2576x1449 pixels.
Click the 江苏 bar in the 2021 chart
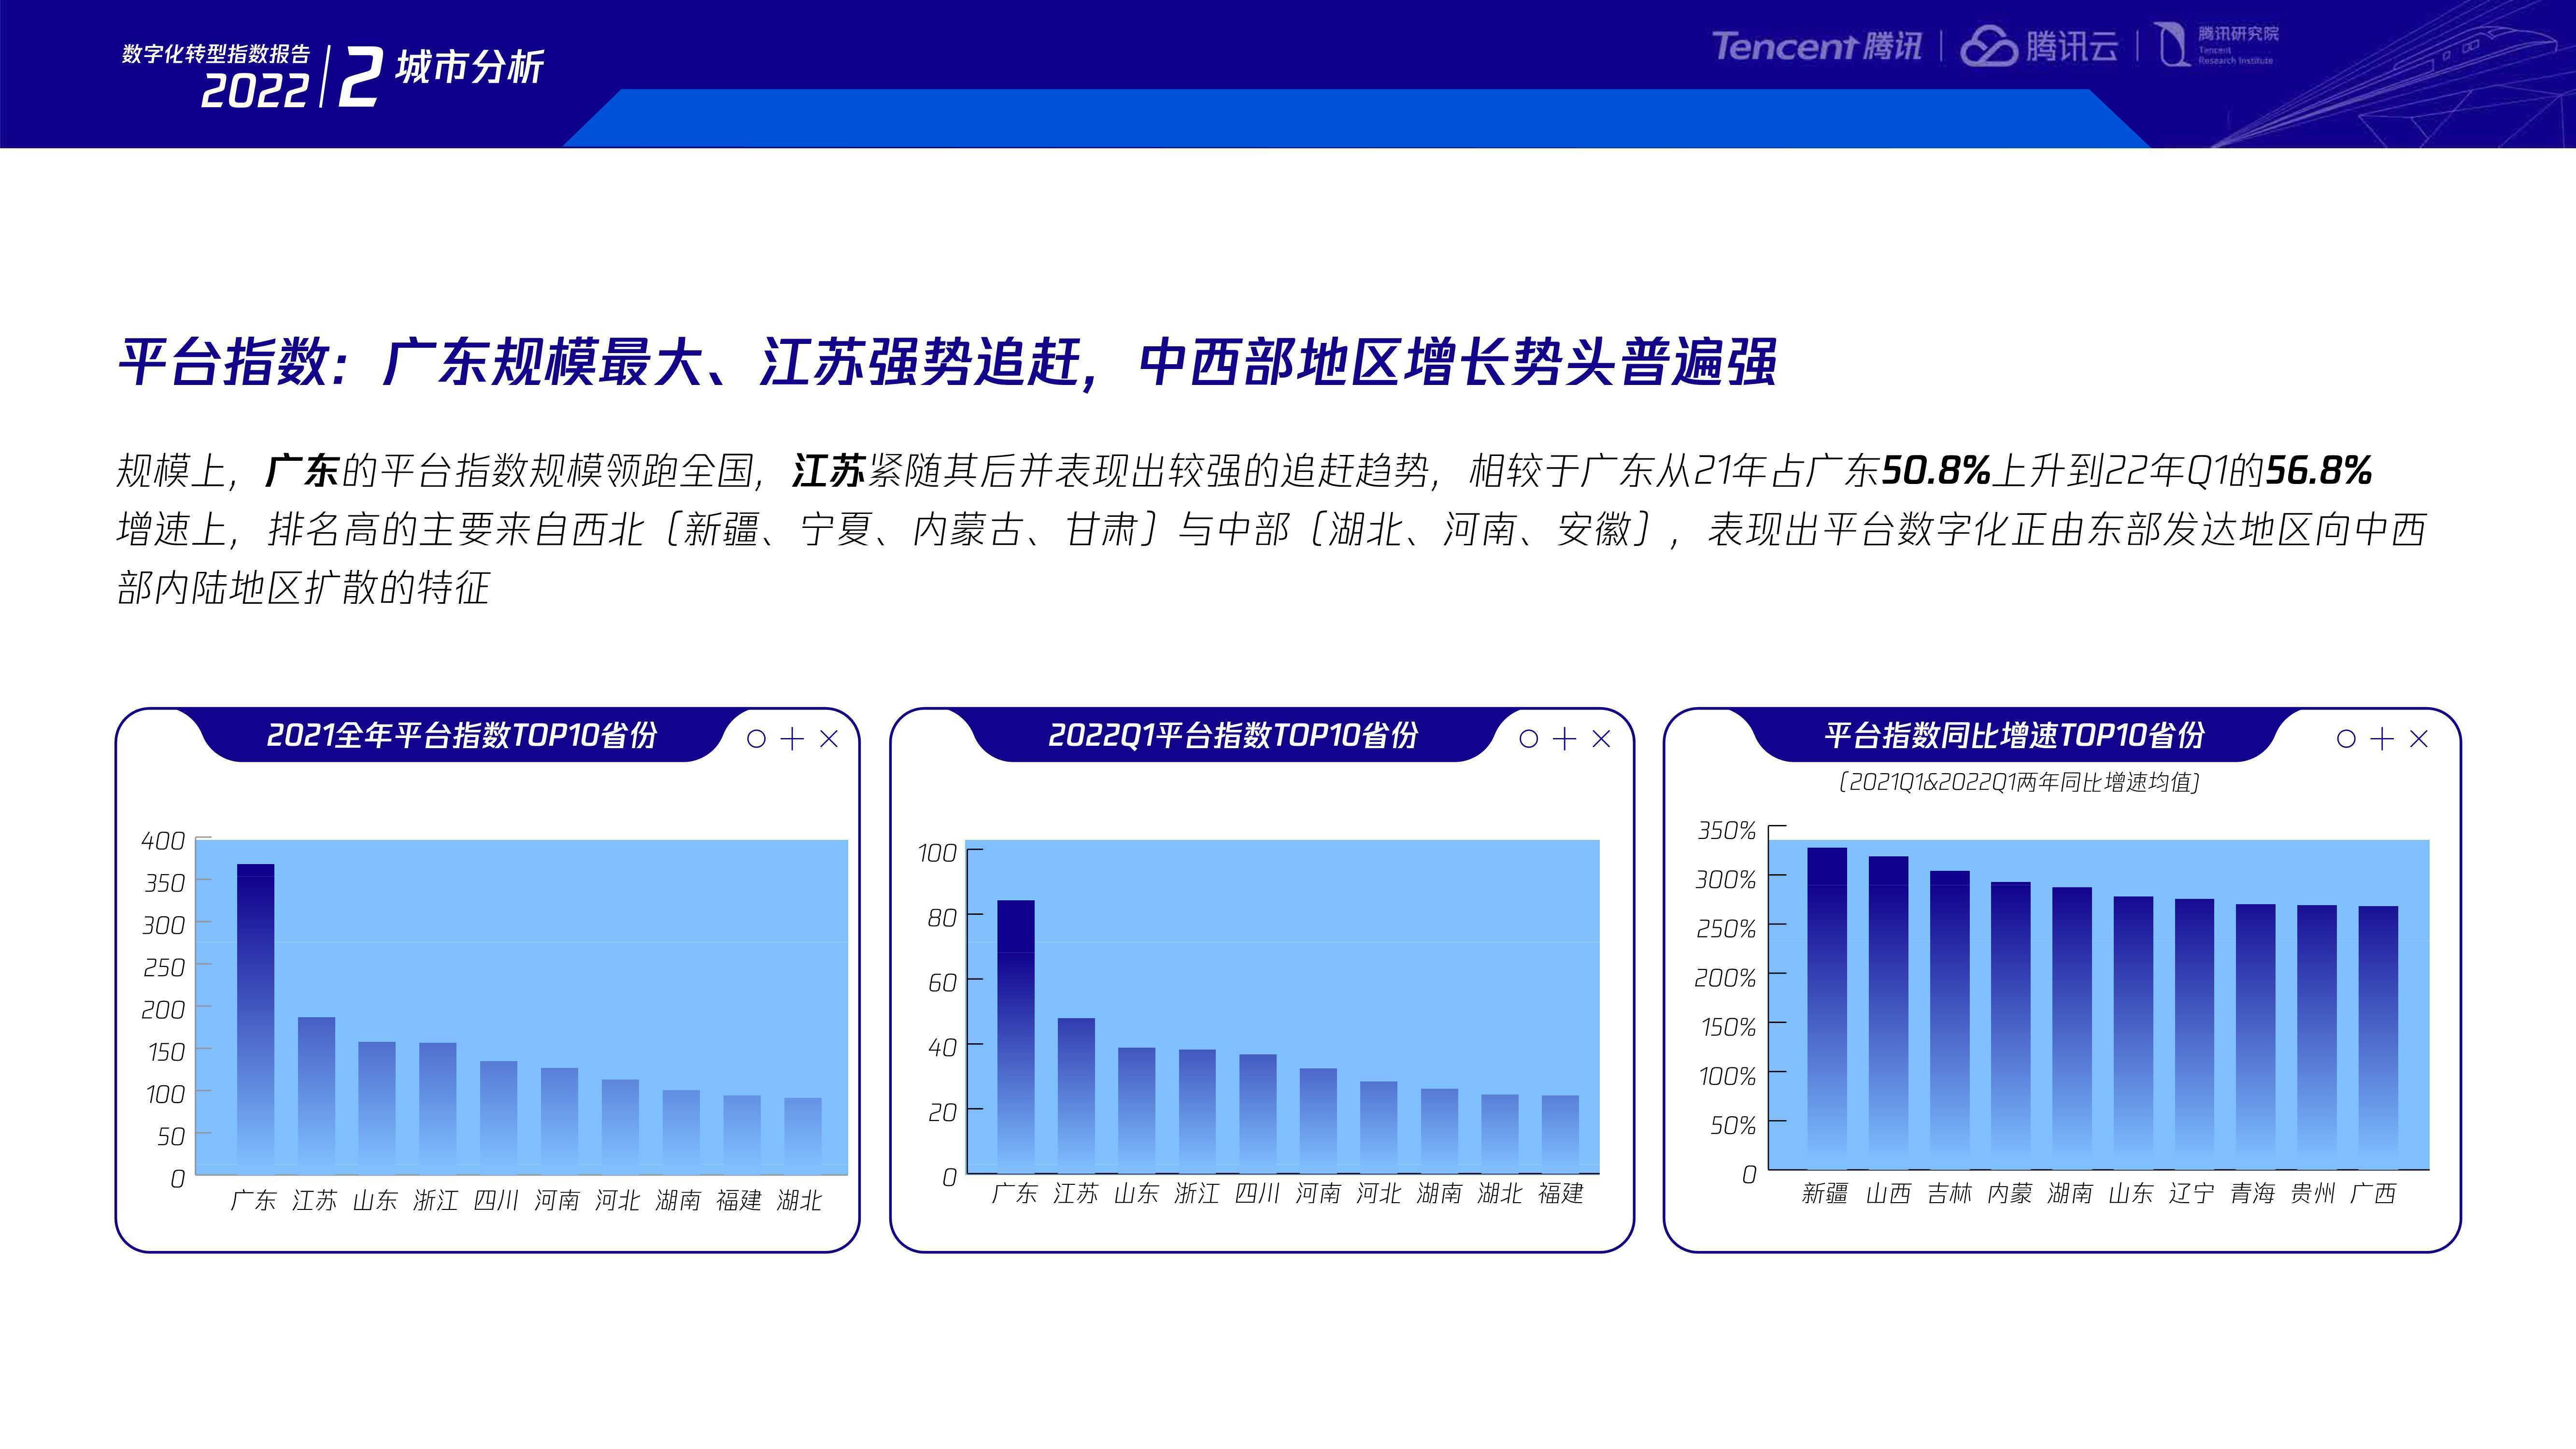(316, 1095)
